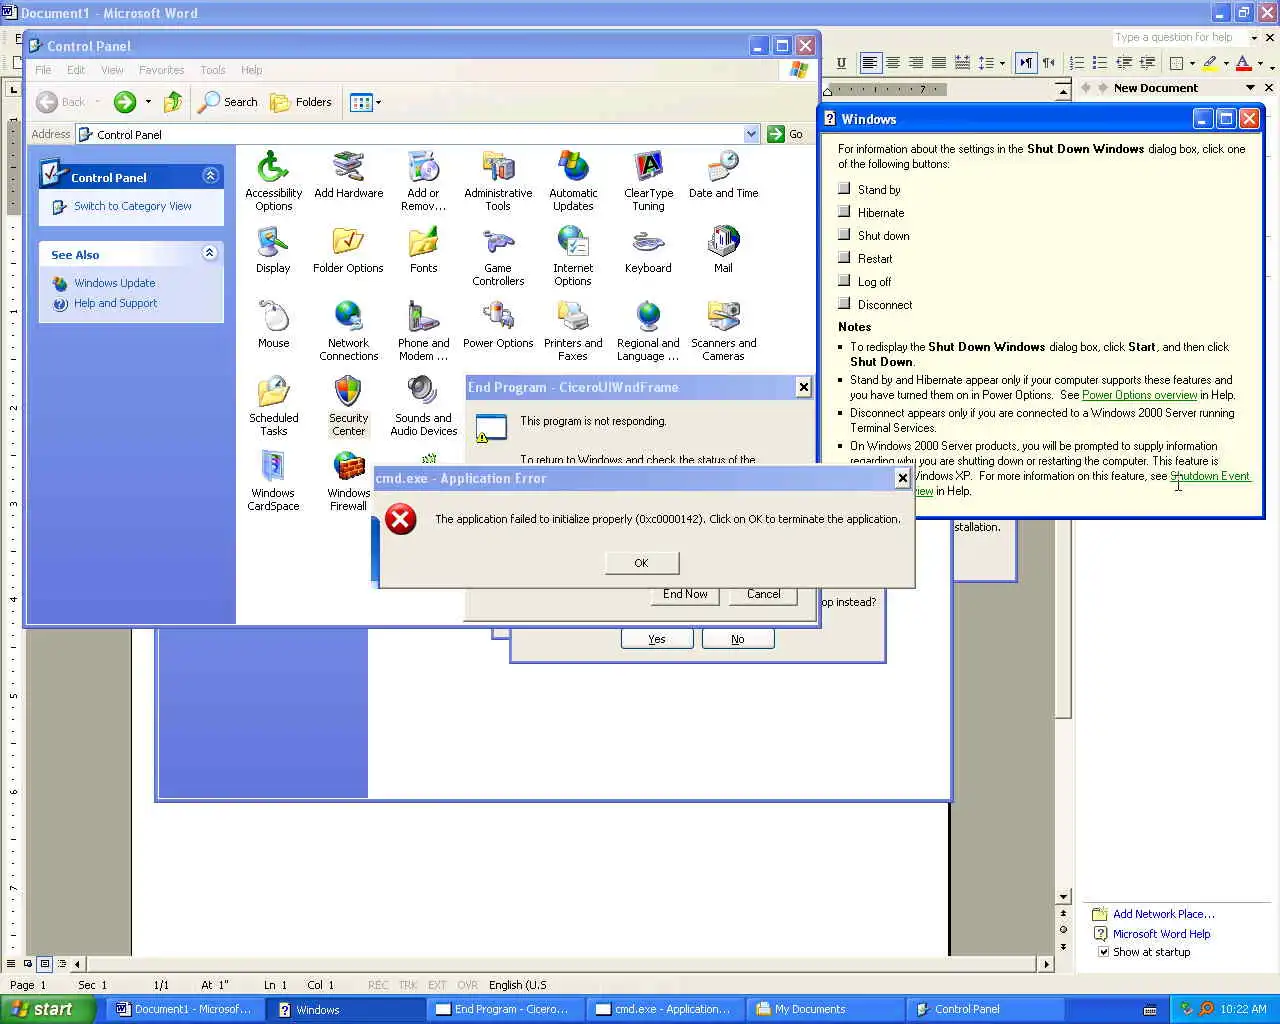Click Switch to Category View link
The height and width of the screenshot is (1024, 1280).
(132, 206)
